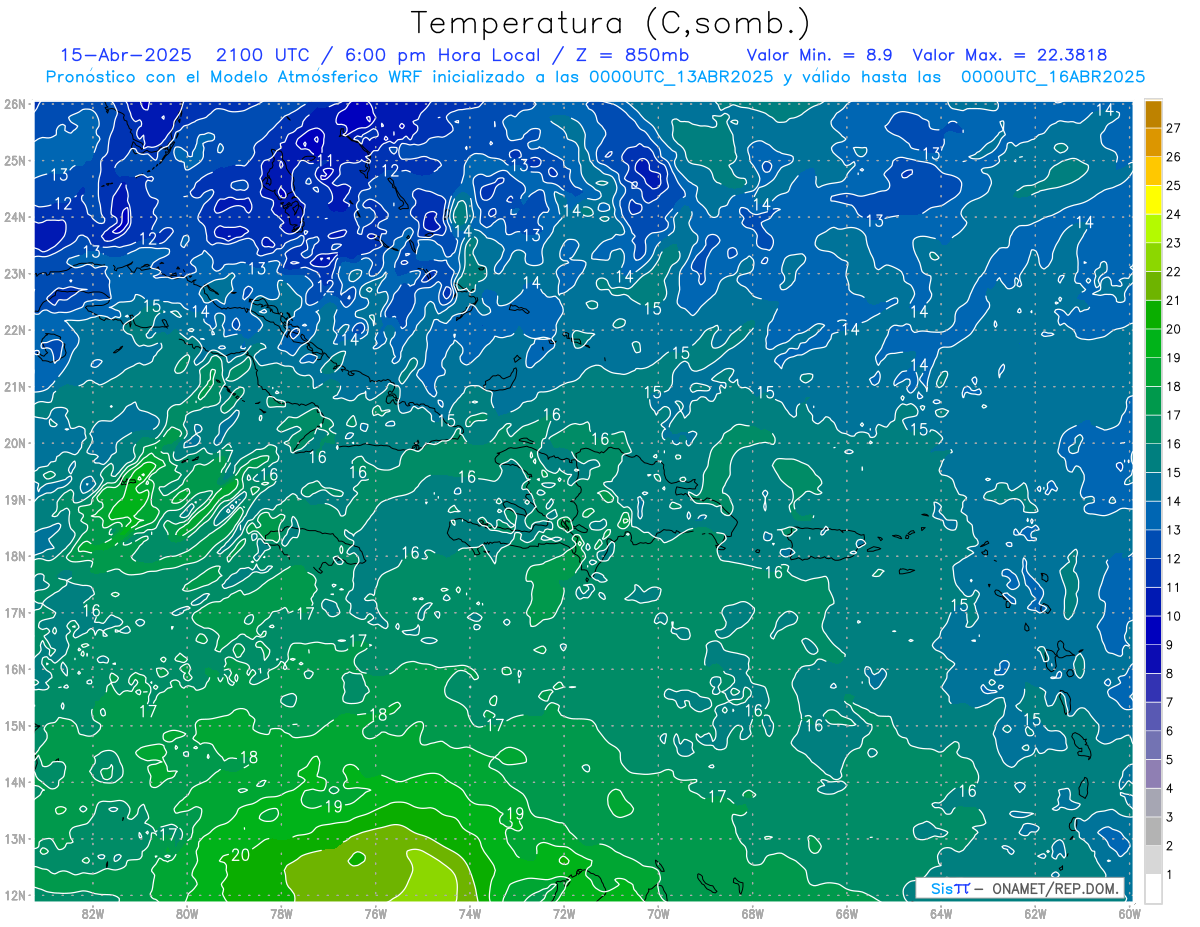This screenshot has height=927, width=1200.
Task: Click the 0000UTC_13ABR2025 initialization time
Action: tap(681, 77)
